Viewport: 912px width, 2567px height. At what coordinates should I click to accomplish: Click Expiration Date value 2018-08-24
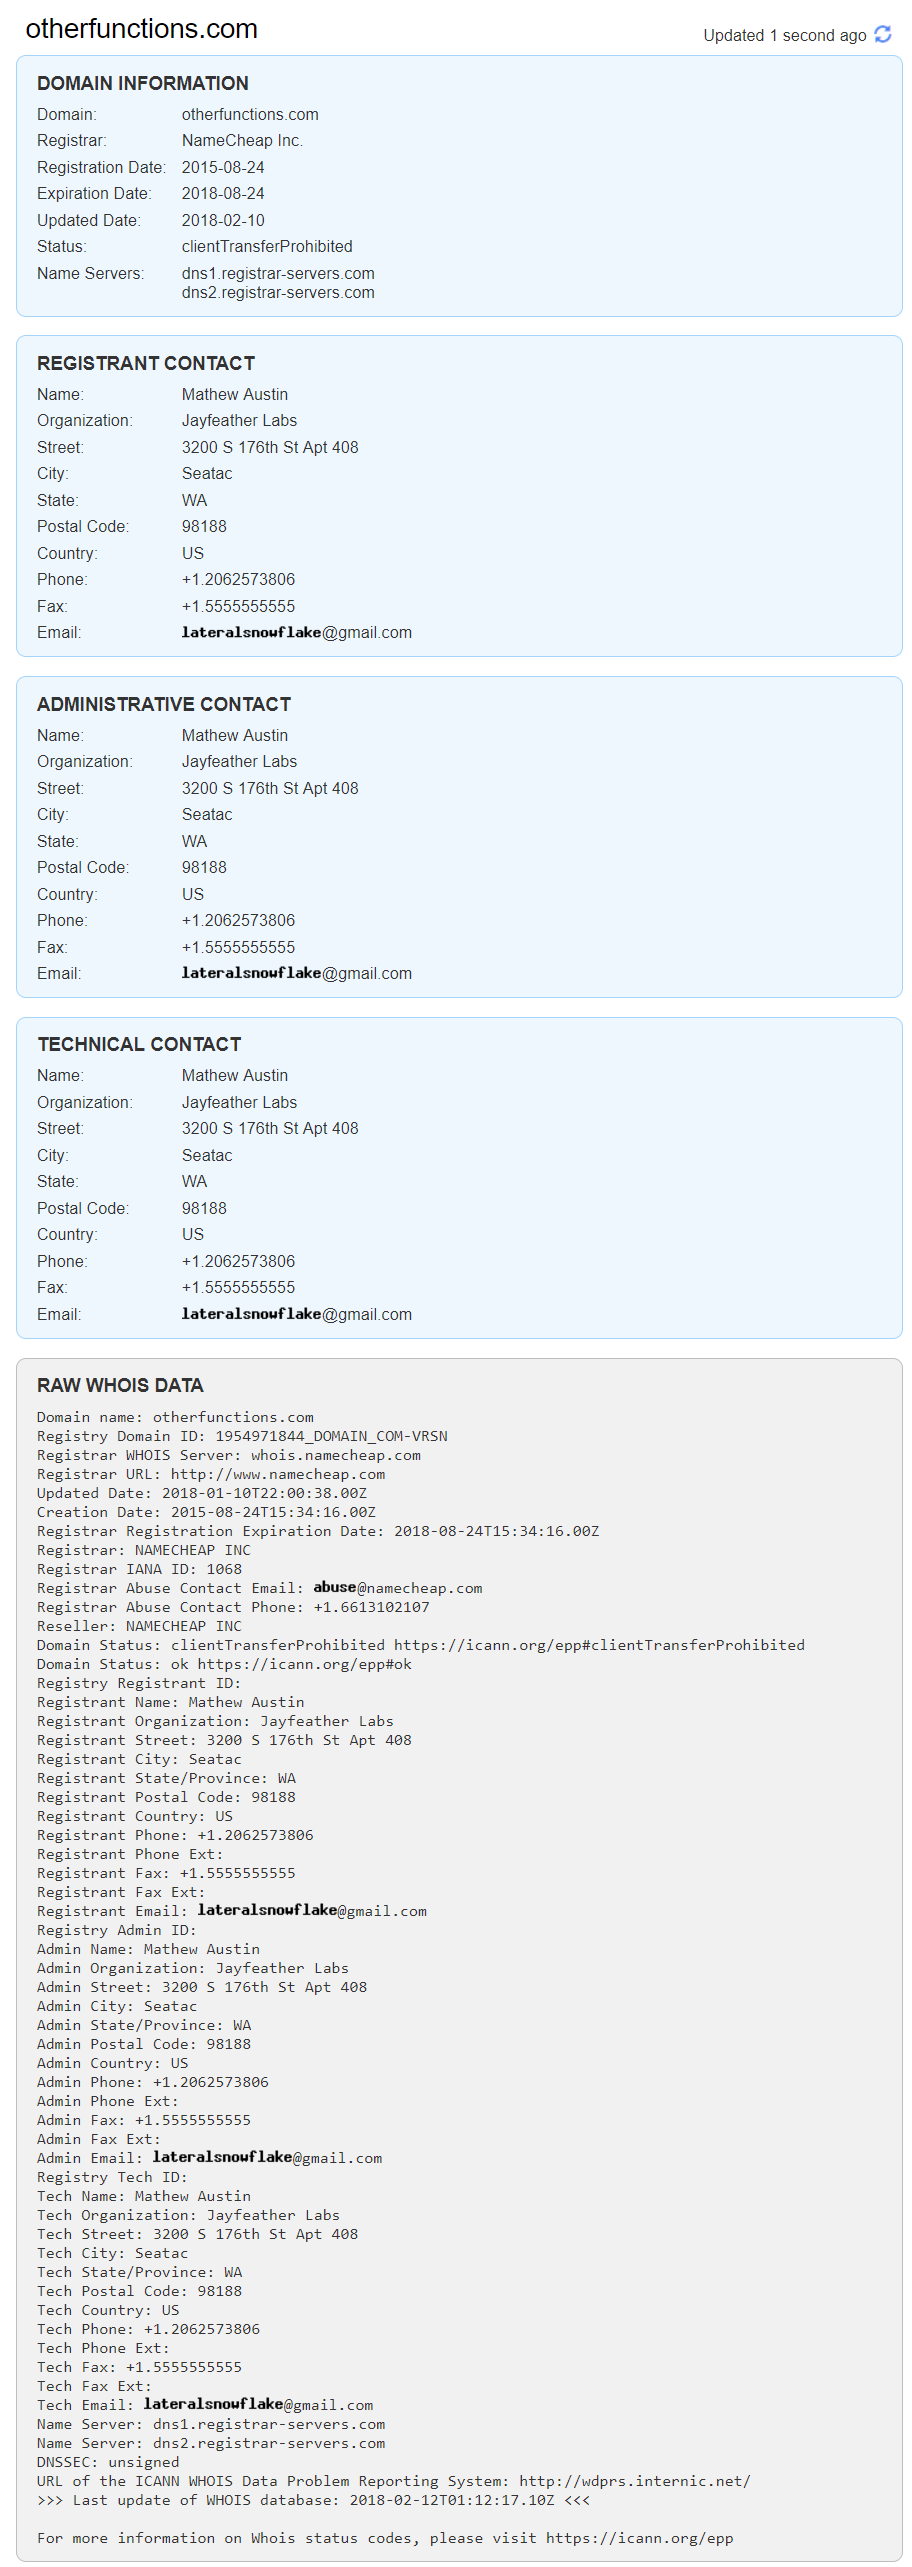coord(223,194)
